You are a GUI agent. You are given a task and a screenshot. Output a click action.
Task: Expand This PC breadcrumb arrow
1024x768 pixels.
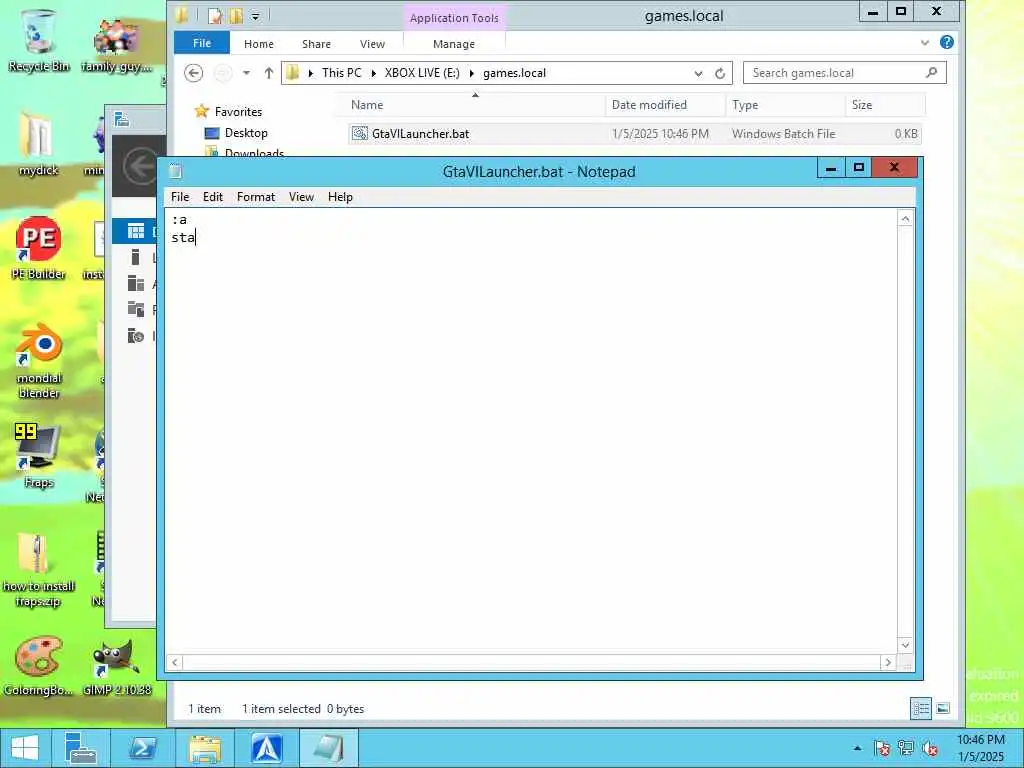point(374,73)
